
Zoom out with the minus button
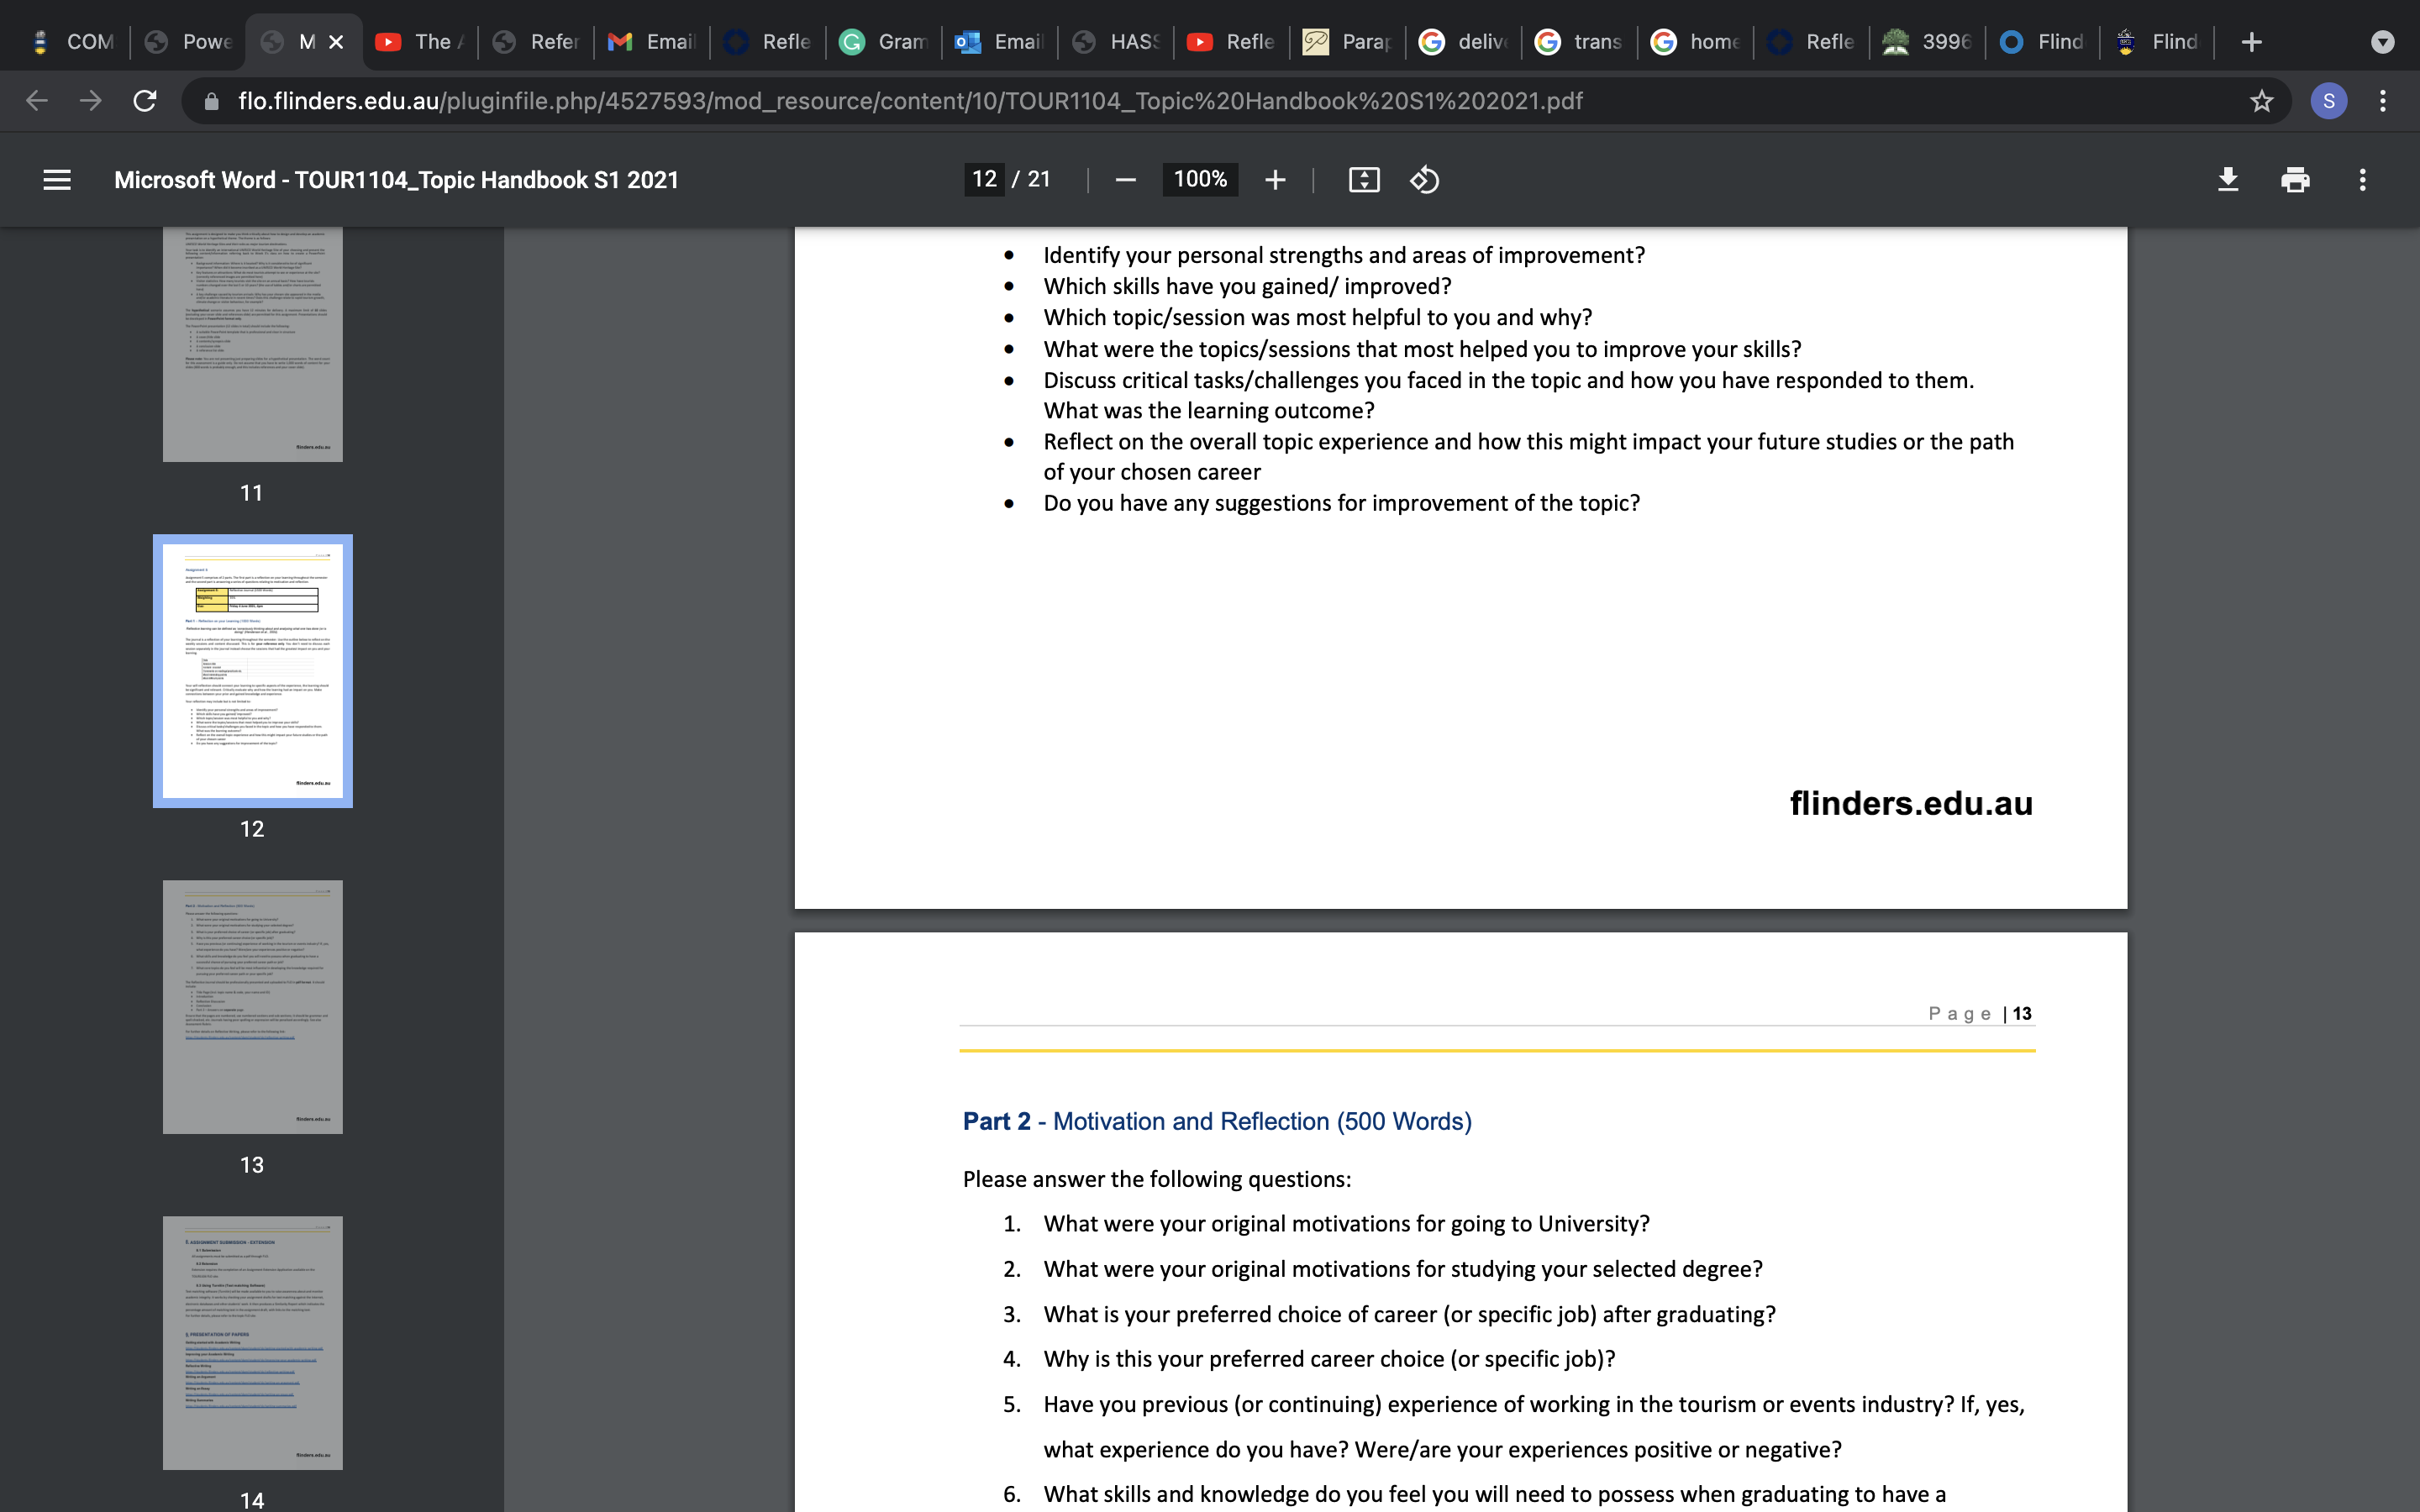click(1125, 180)
